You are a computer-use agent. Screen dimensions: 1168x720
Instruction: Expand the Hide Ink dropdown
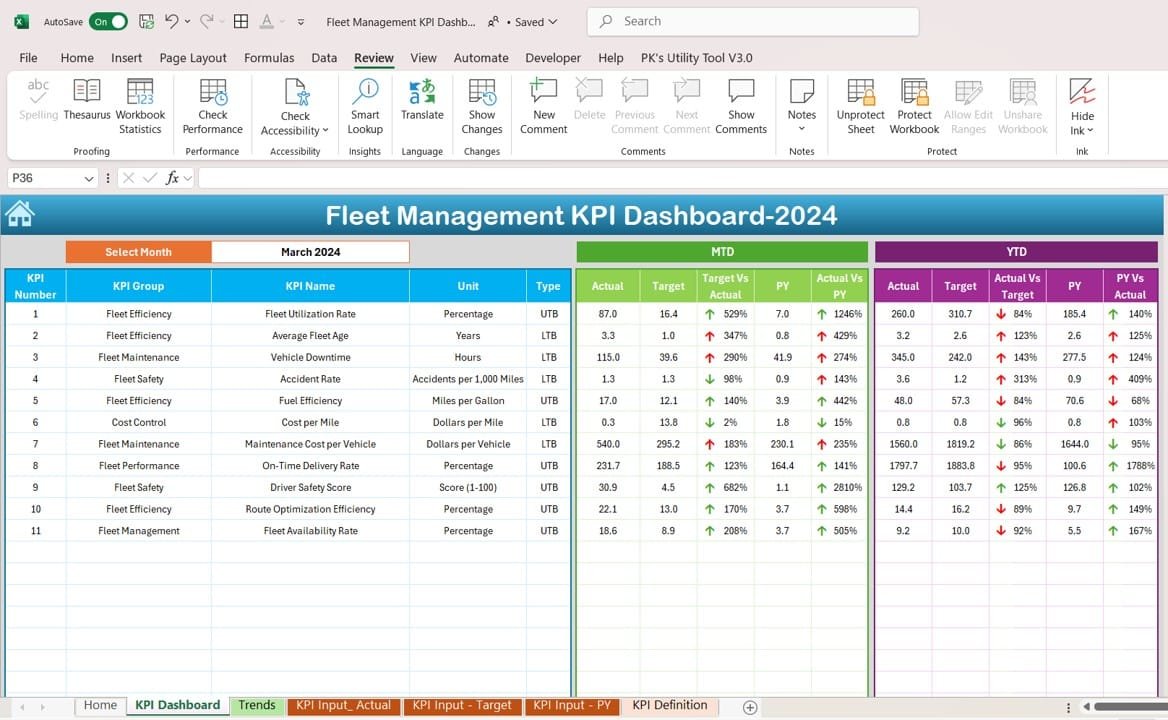coord(1089,131)
